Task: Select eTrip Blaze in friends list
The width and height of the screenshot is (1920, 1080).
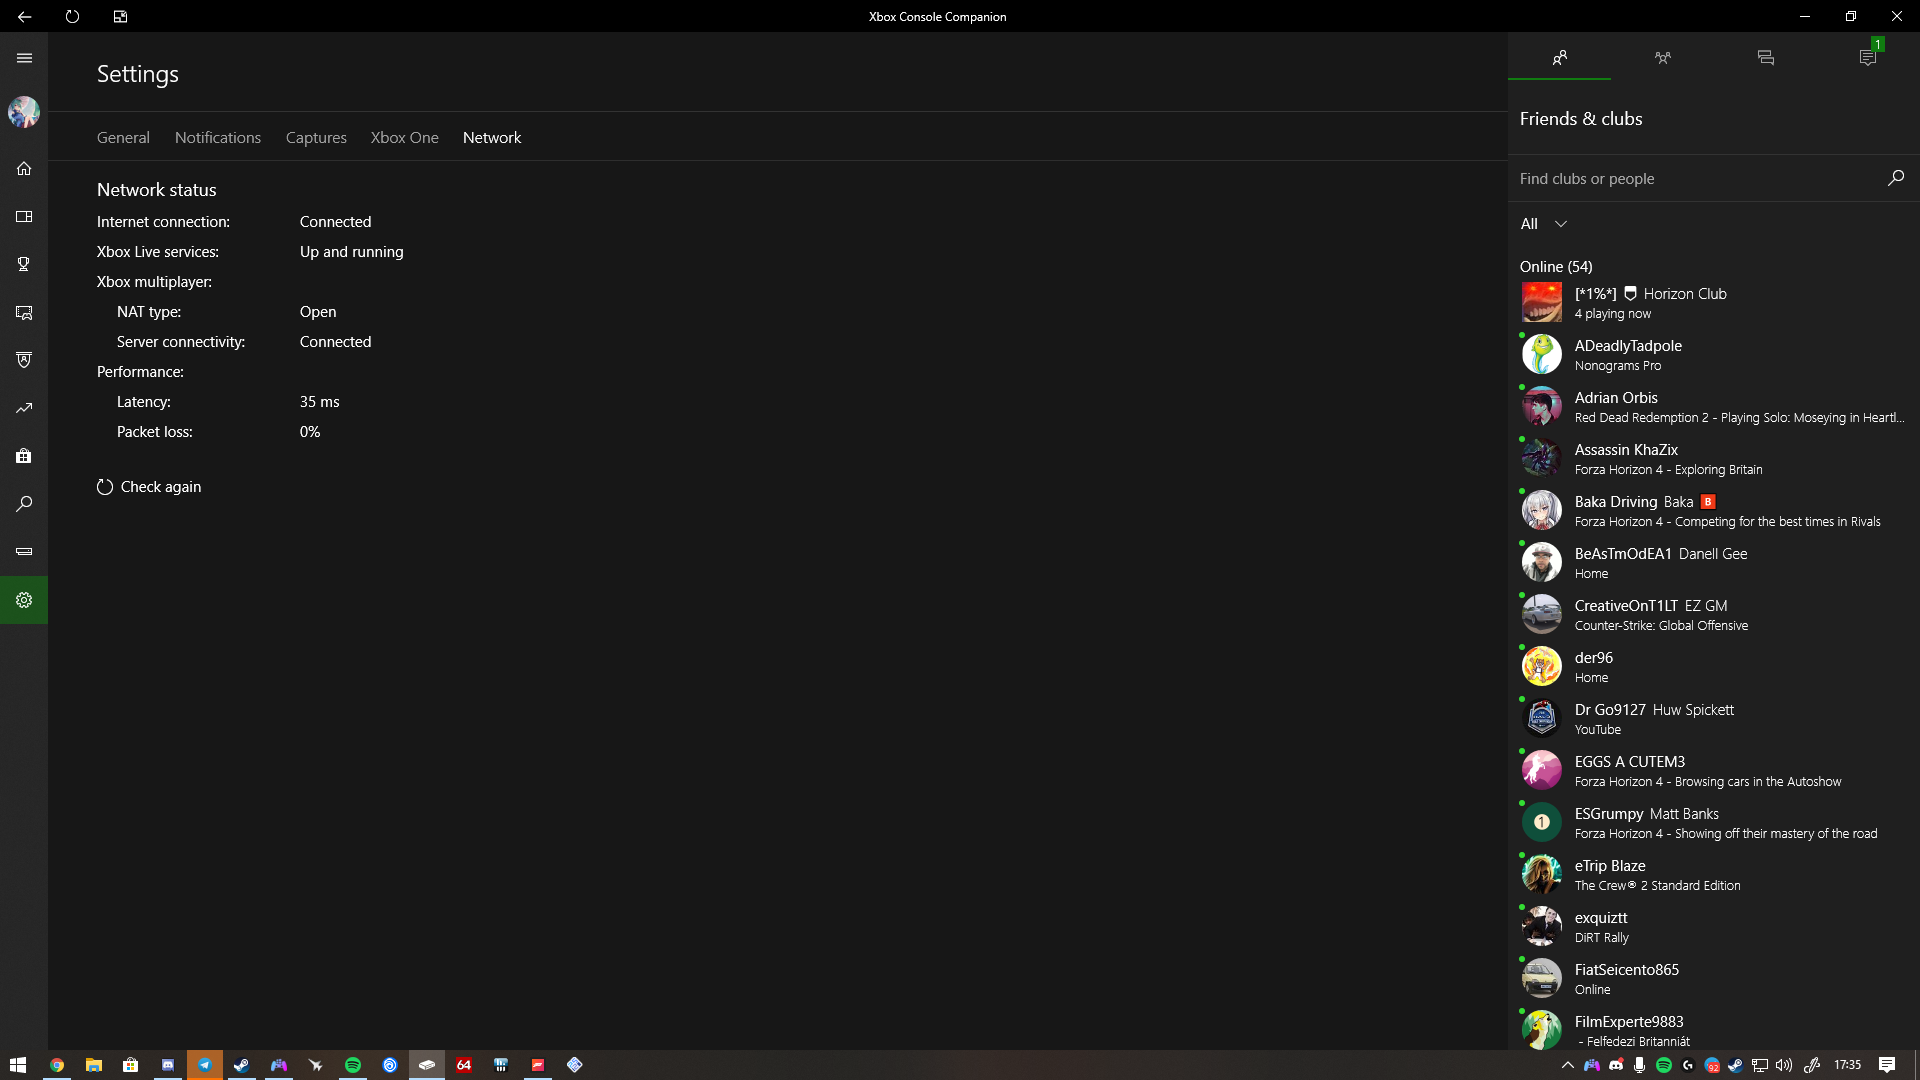Action: 1714,874
